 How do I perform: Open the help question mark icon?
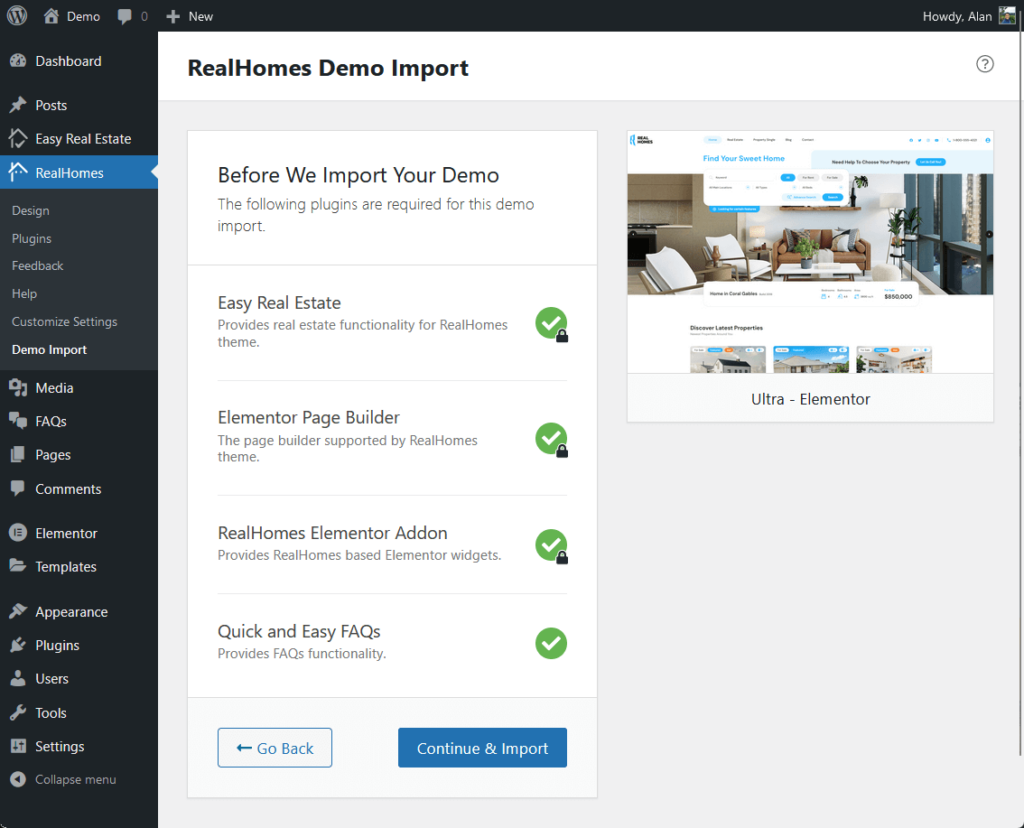[x=985, y=64]
